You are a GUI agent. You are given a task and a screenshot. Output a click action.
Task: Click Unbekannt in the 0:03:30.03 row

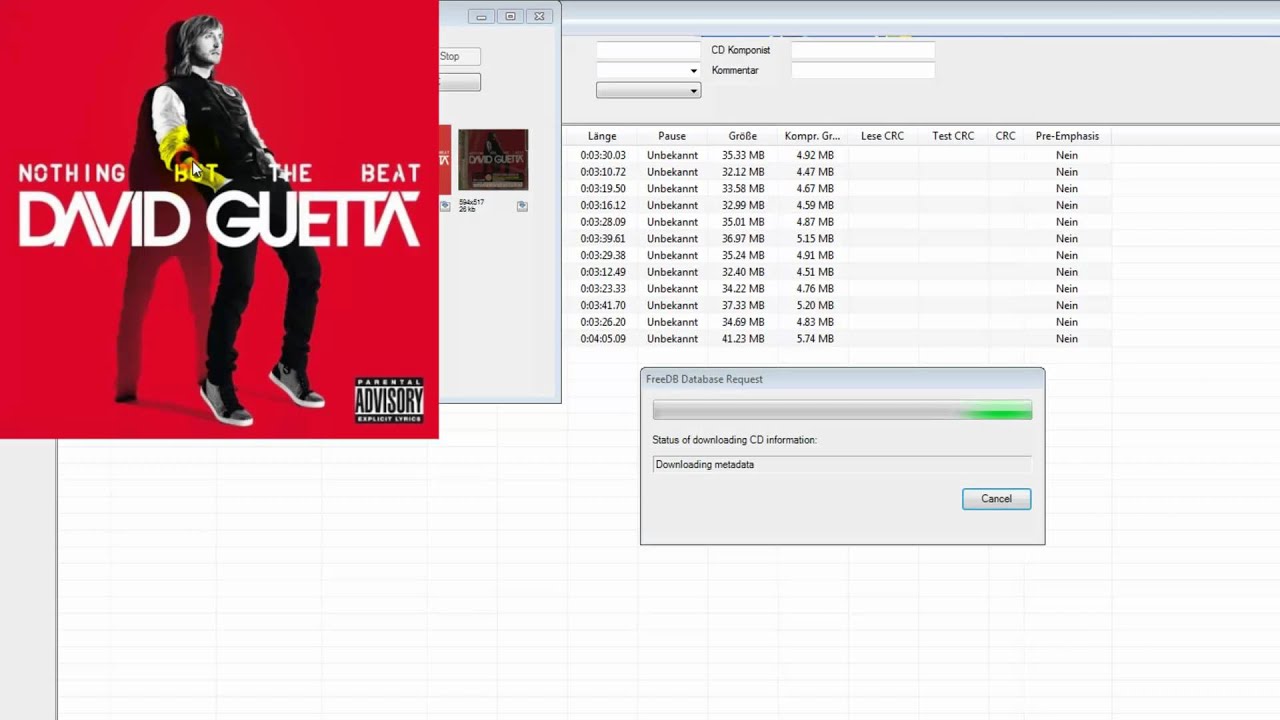(x=672, y=155)
